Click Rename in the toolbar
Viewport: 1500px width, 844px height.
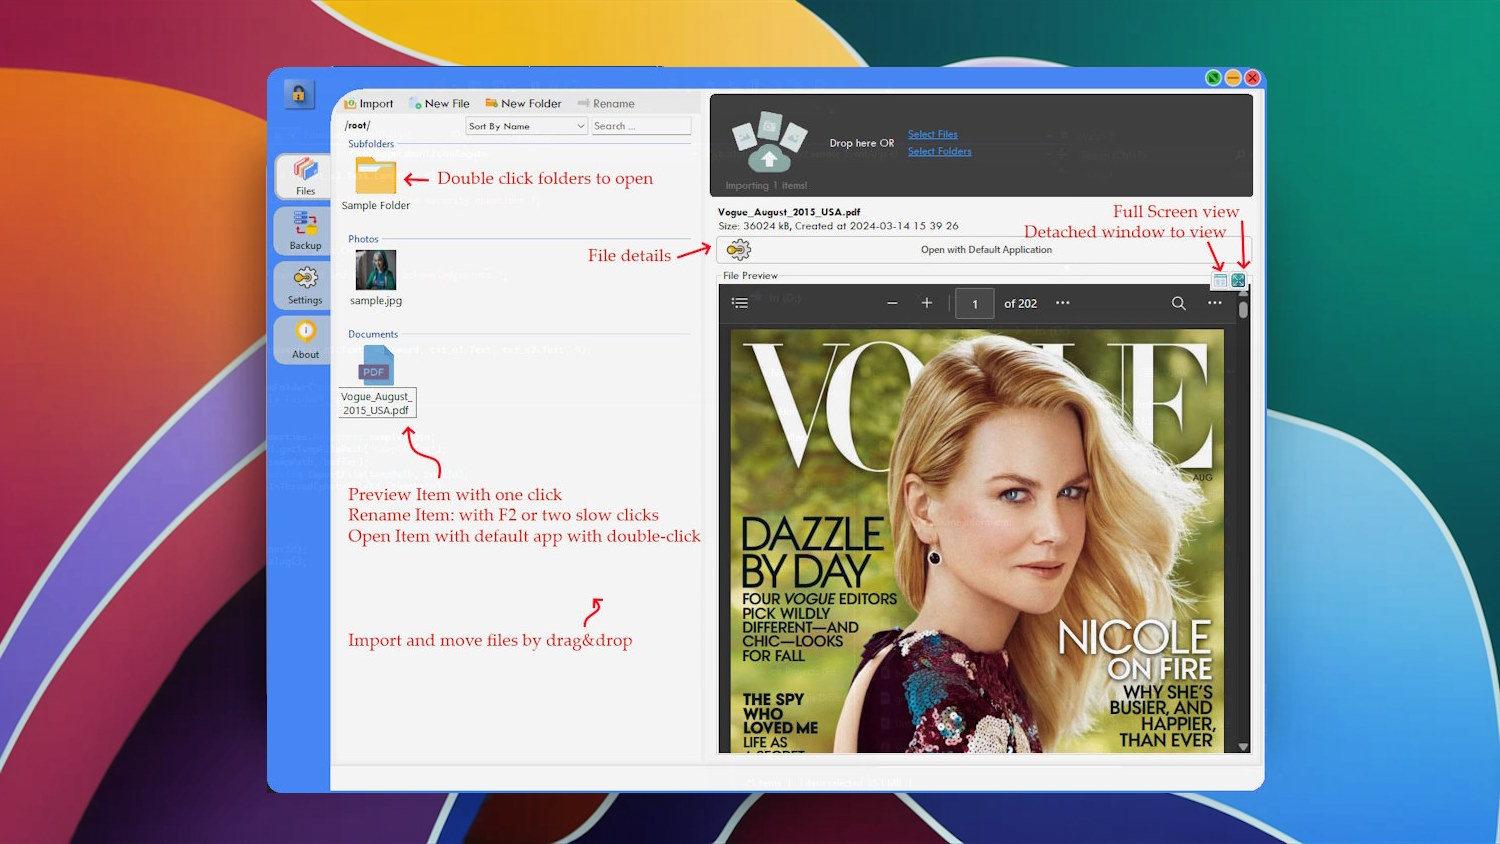coord(606,103)
